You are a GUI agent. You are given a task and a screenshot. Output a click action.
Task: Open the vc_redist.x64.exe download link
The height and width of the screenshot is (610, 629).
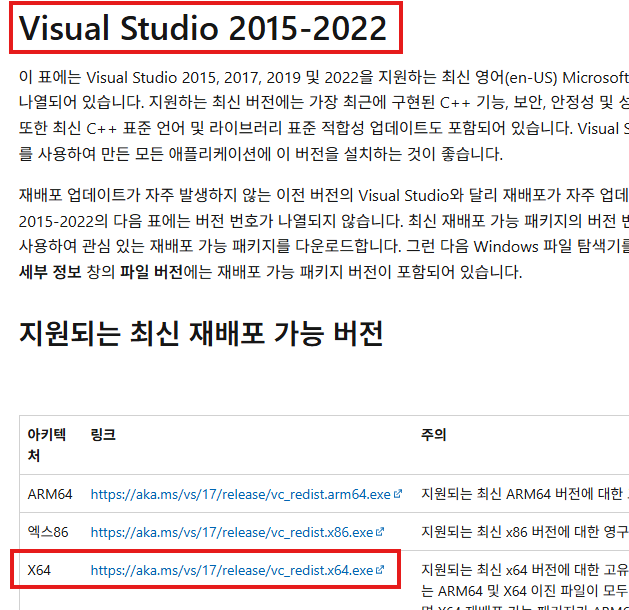pos(232,570)
